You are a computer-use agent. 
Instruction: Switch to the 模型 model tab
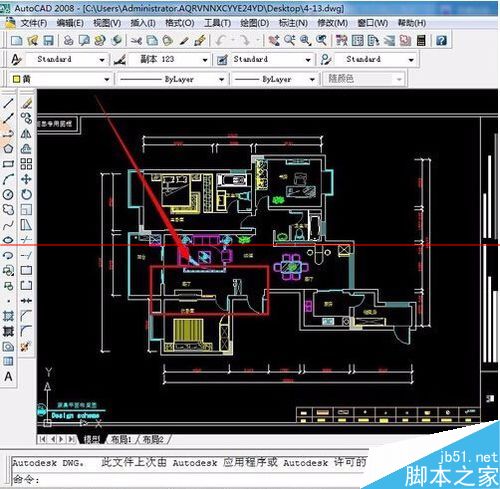(x=91, y=439)
